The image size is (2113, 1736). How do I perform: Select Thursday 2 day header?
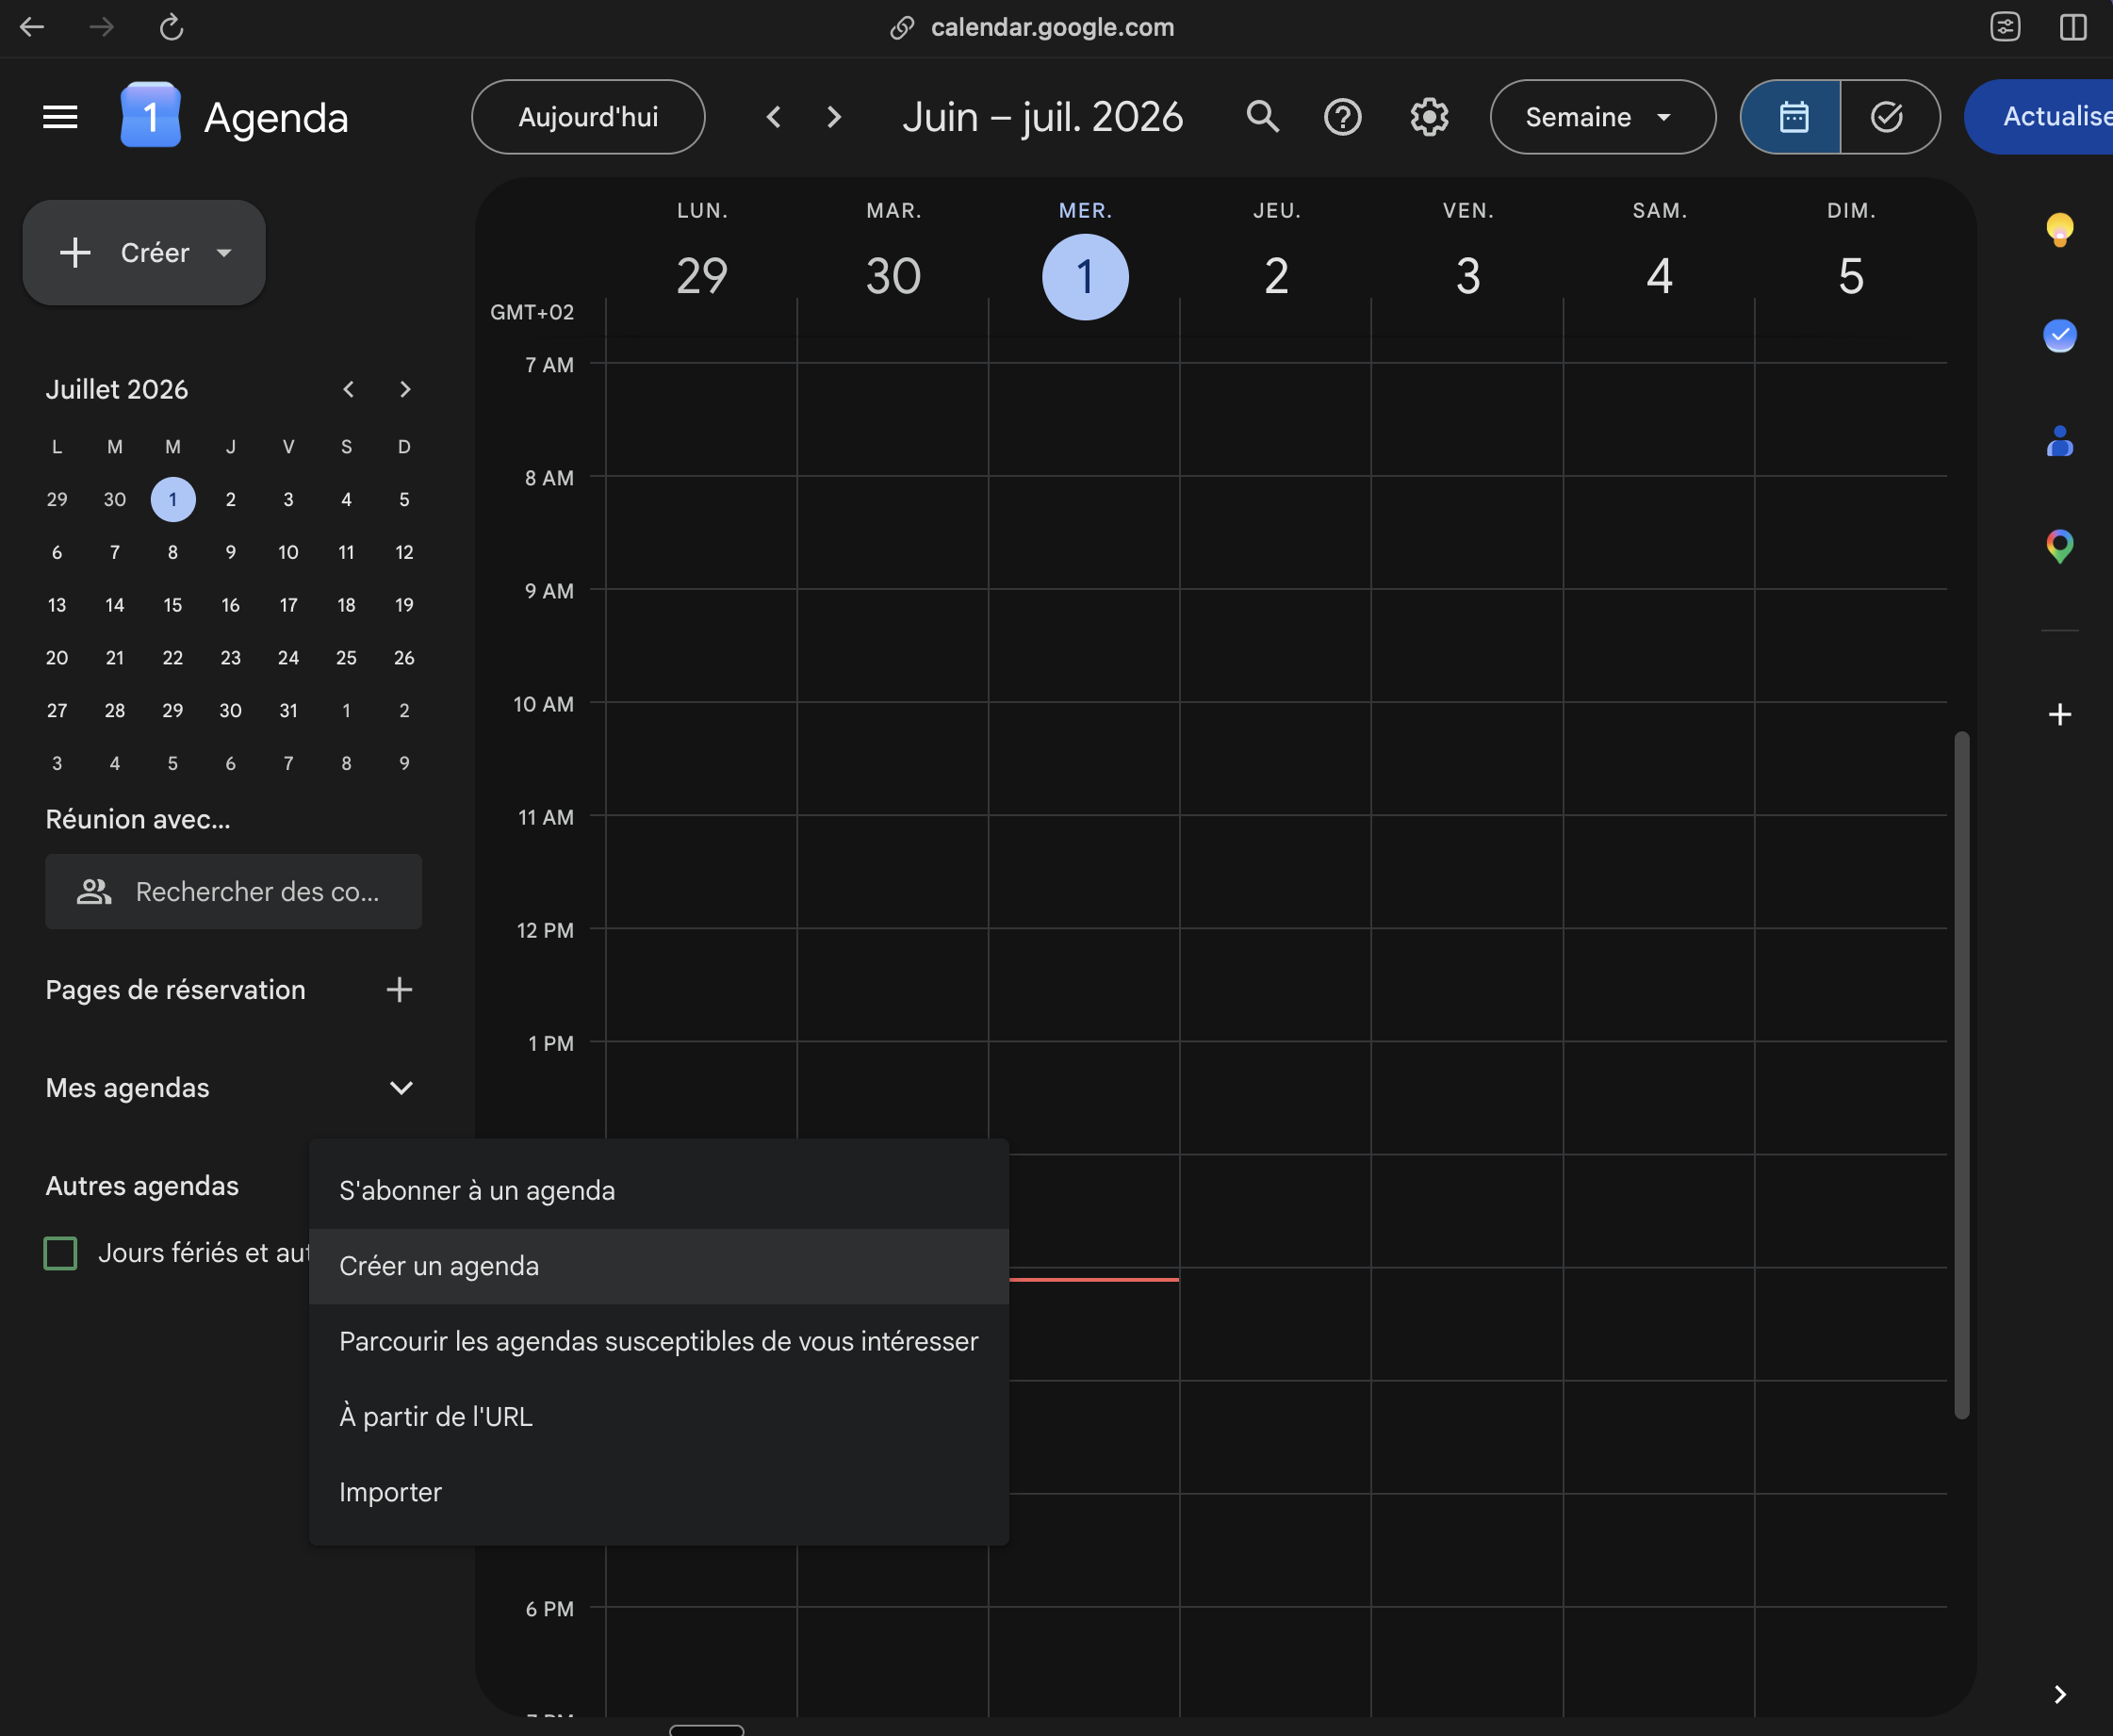point(1276,276)
